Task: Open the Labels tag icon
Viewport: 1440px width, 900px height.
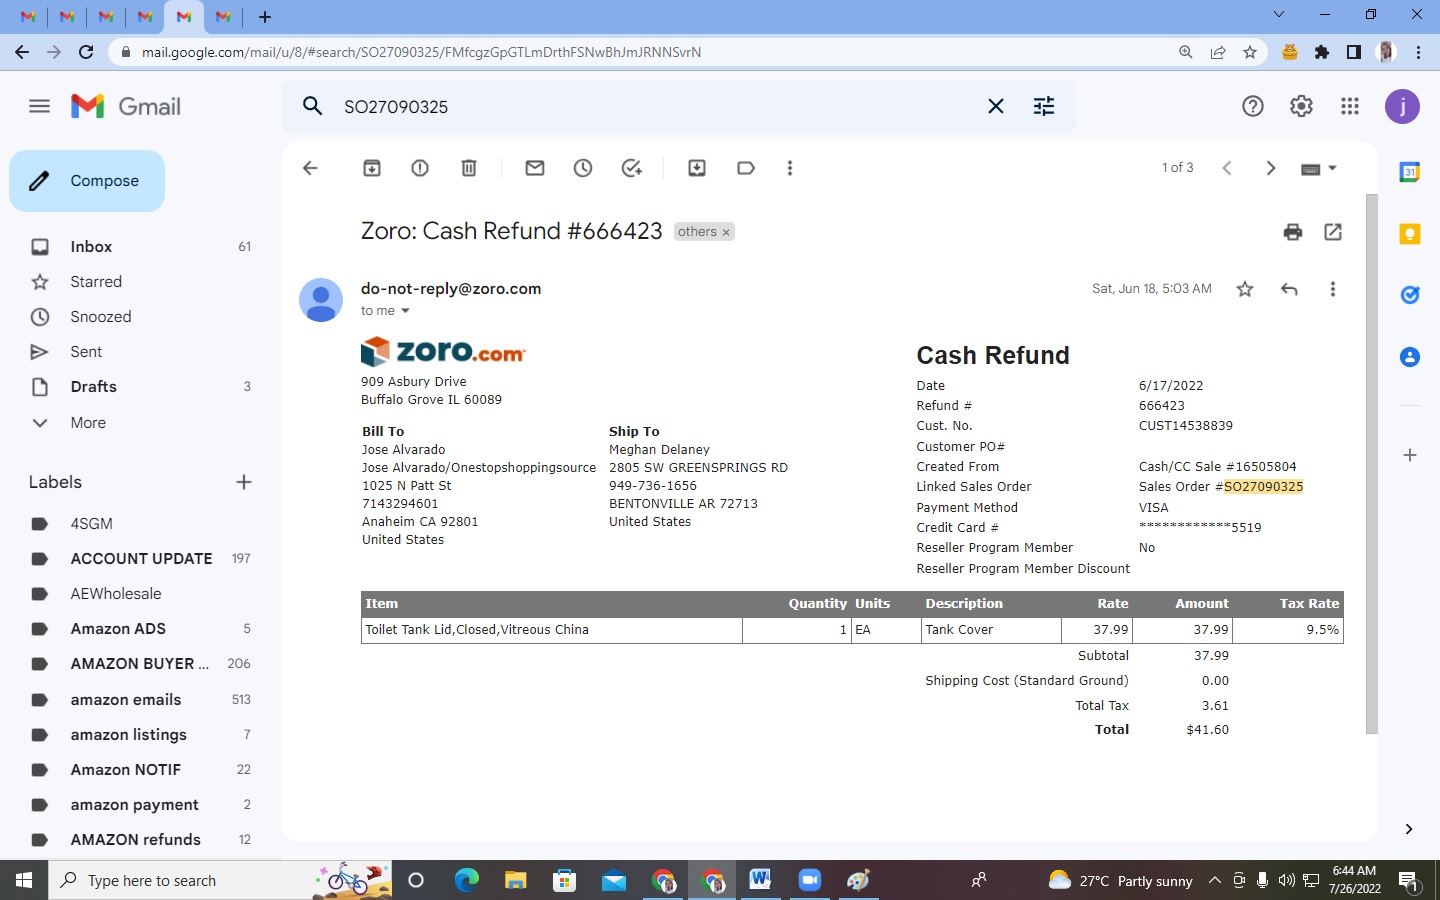Action: (x=746, y=168)
